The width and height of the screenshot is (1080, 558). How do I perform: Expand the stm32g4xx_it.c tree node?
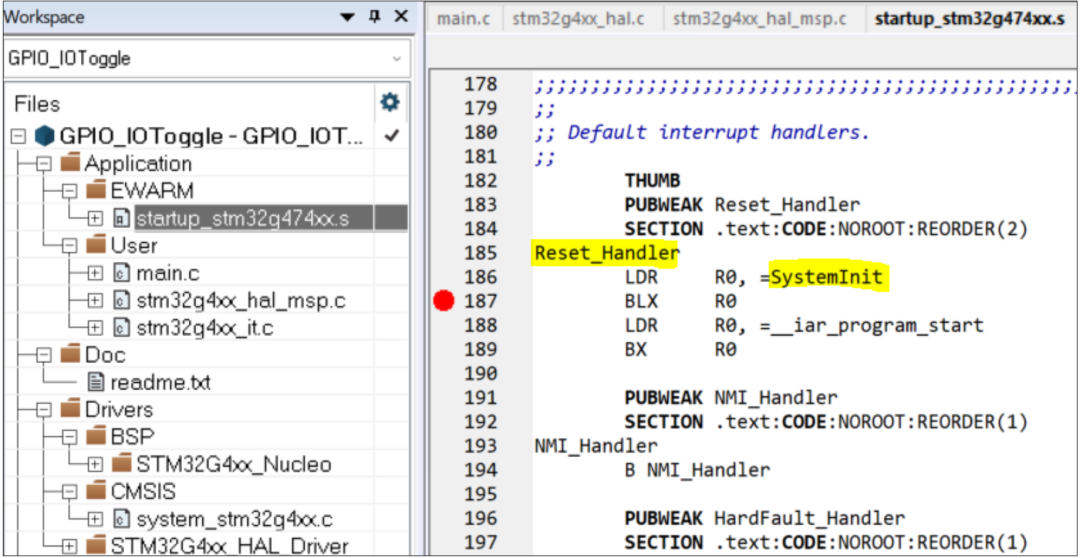click(95, 328)
